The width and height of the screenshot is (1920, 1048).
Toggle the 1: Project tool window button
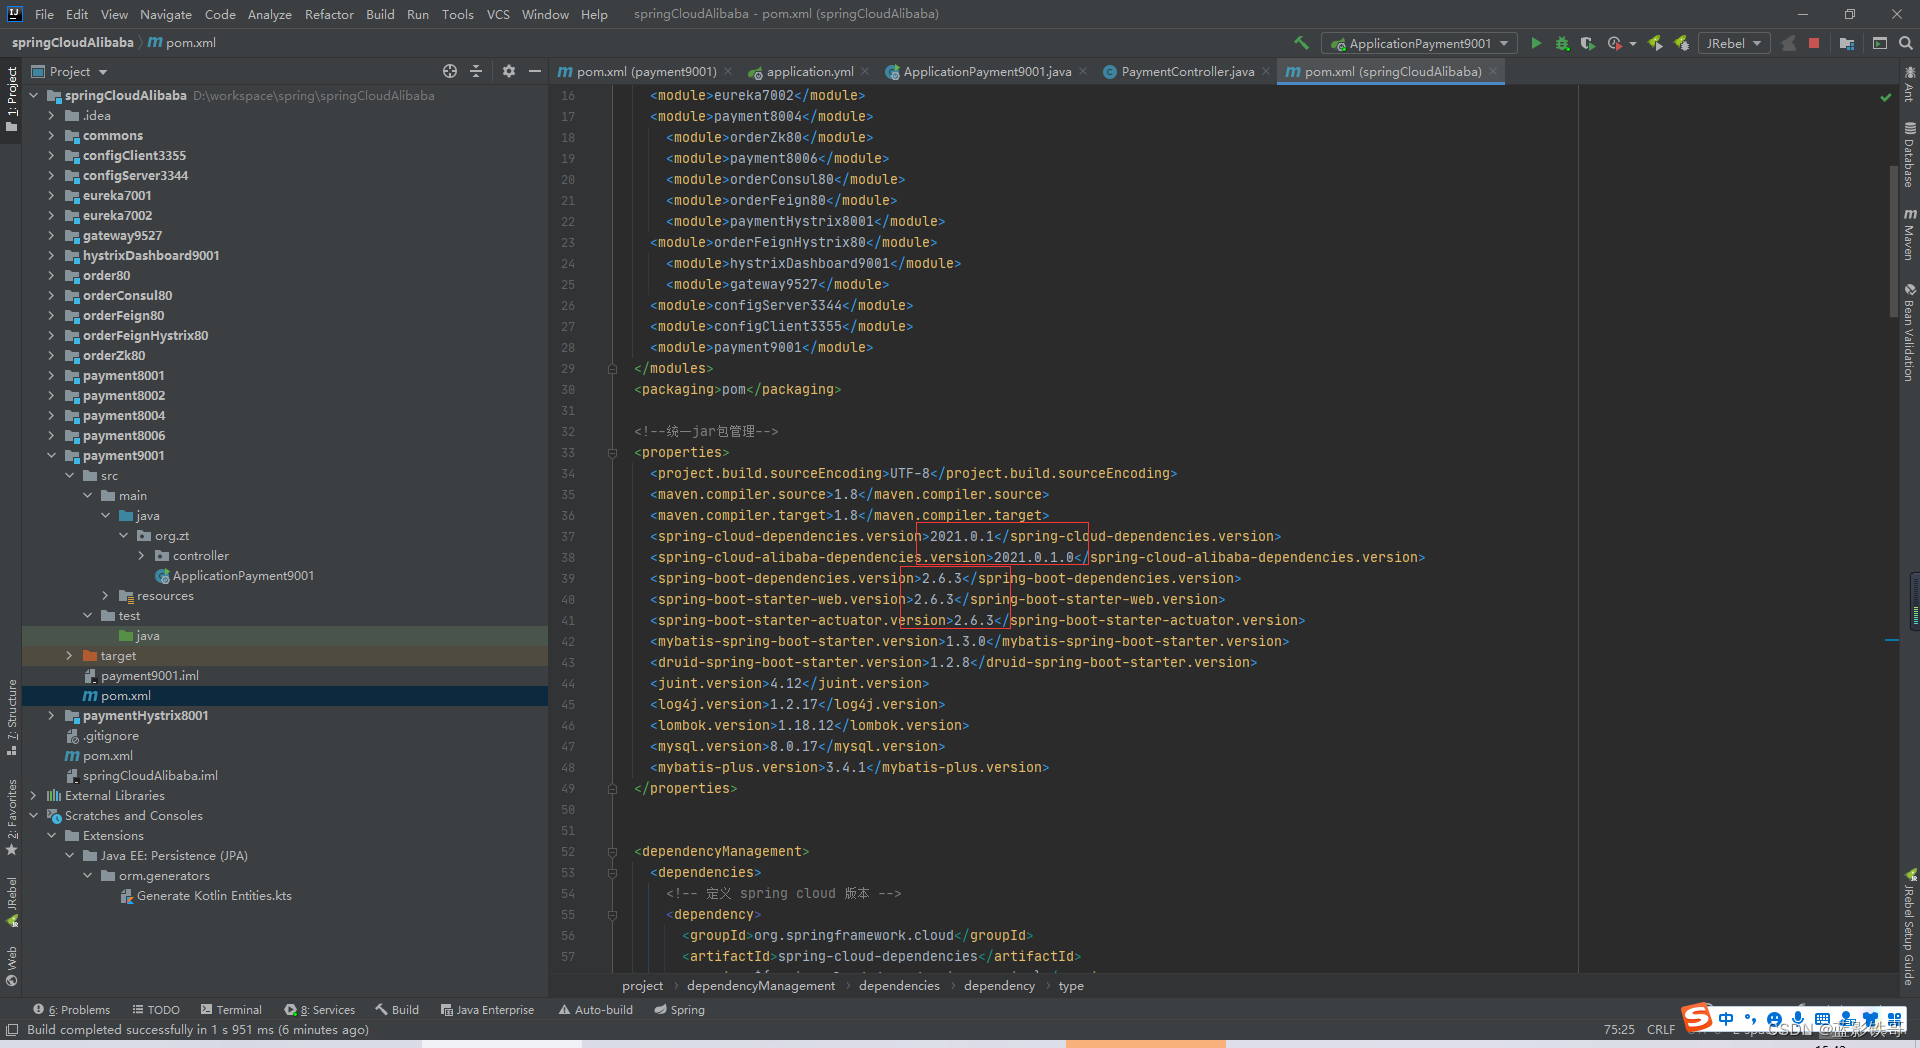tap(12, 99)
